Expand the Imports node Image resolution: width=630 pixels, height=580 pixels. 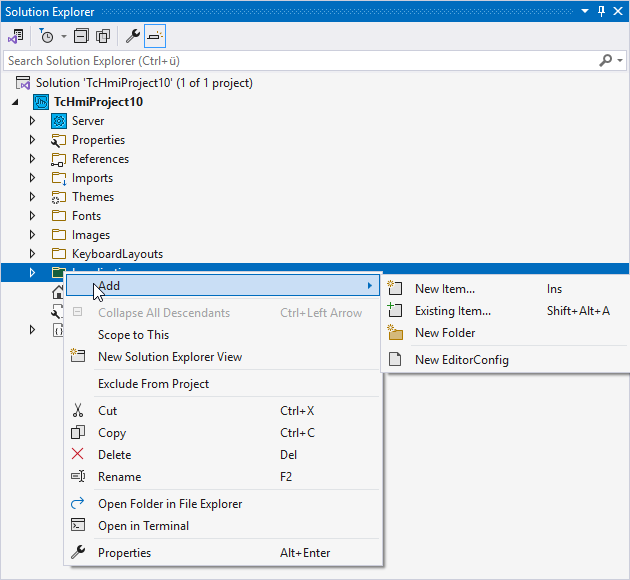tap(32, 178)
